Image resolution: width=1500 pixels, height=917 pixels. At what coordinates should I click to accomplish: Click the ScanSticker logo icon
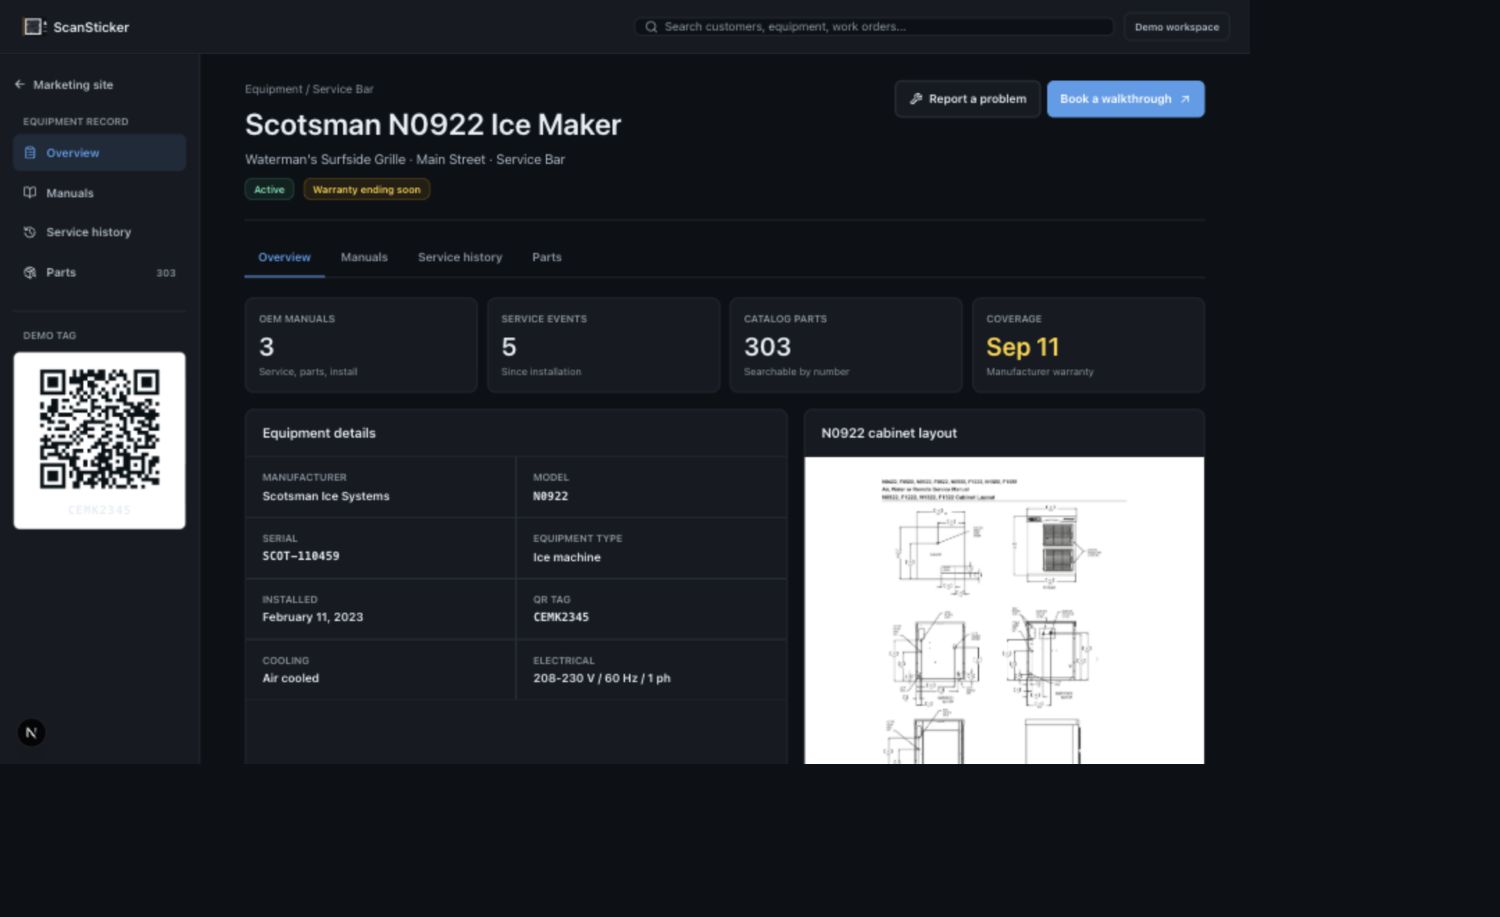(35, 27)
